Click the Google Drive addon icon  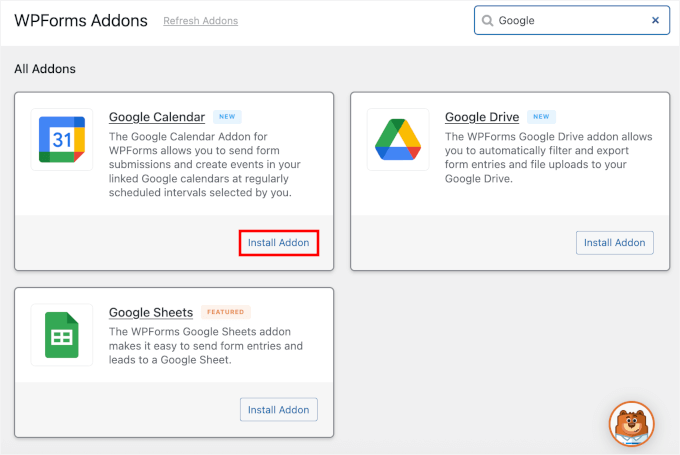point(398,139)
